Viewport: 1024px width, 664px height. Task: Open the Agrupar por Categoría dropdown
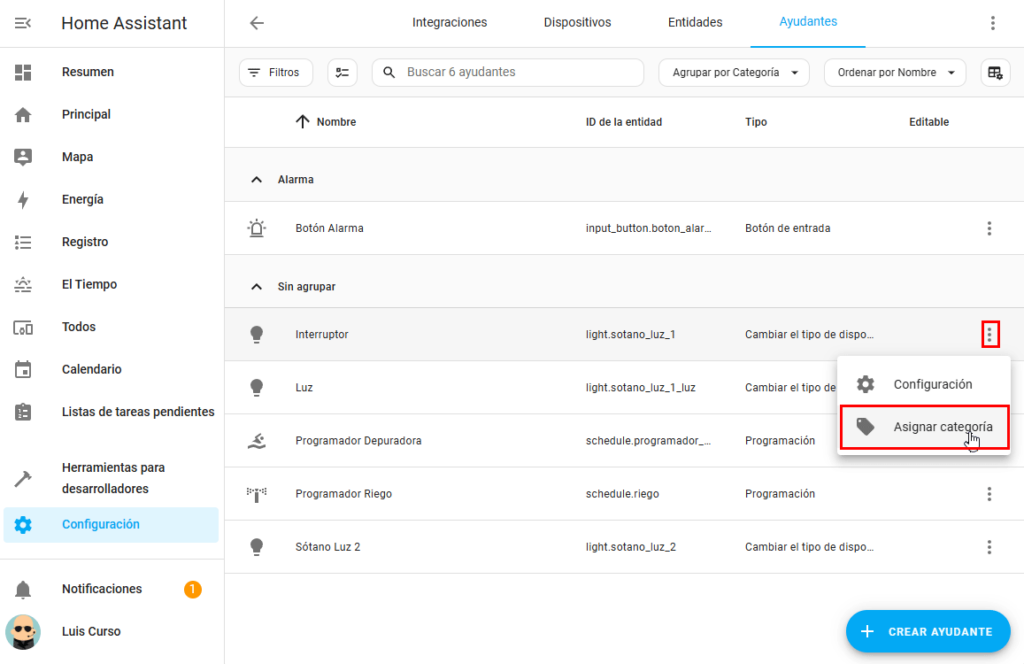pos(733,72)
